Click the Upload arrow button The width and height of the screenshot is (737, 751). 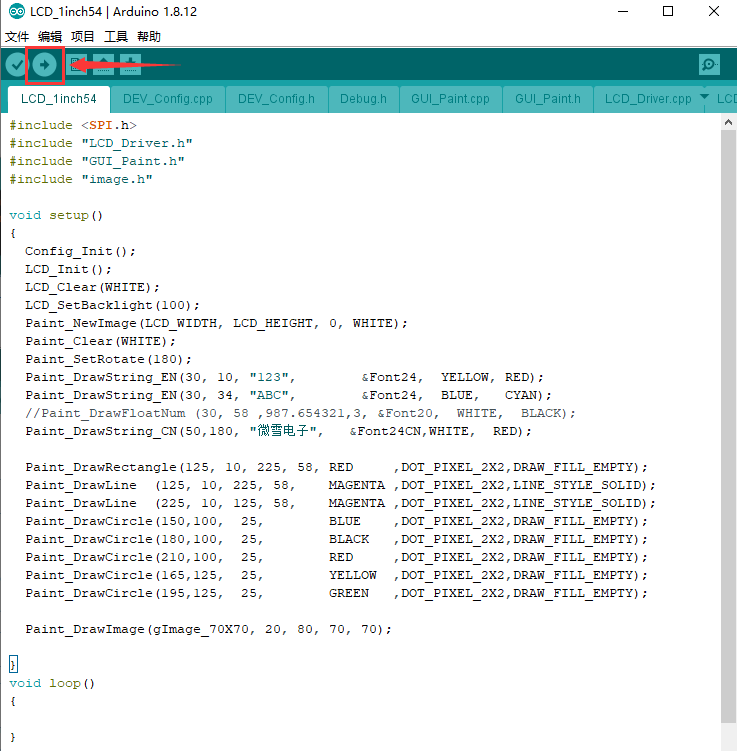(x=45, y=65)
